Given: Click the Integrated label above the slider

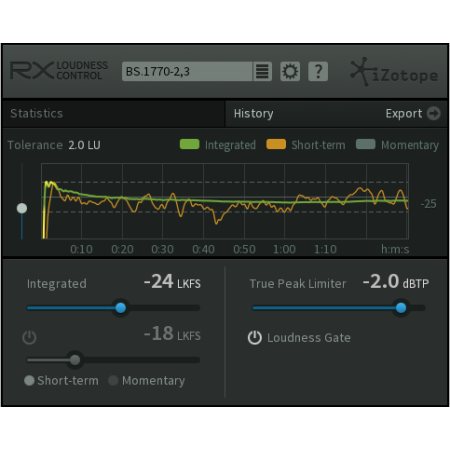Looking at the screenshot, I should [x=57, y=284].
